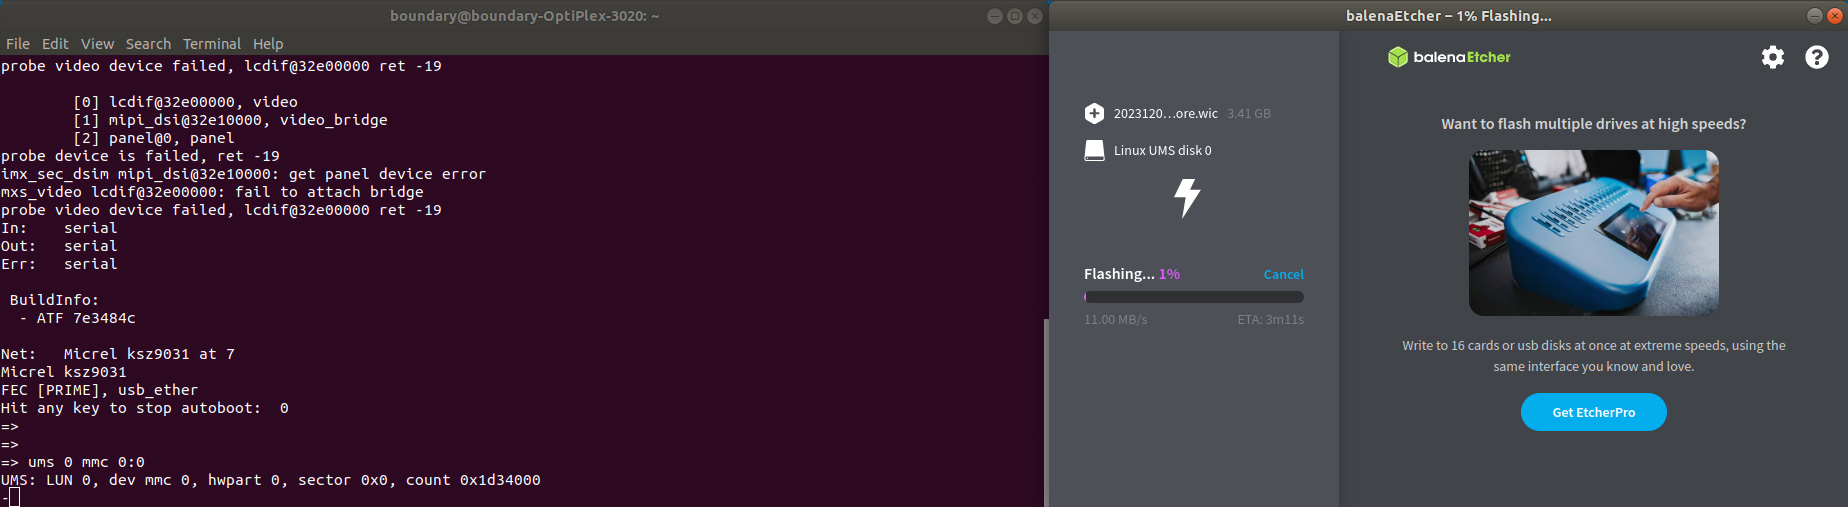
Task: Open the Help menu in terminal
Action: [x=268, y=44]
